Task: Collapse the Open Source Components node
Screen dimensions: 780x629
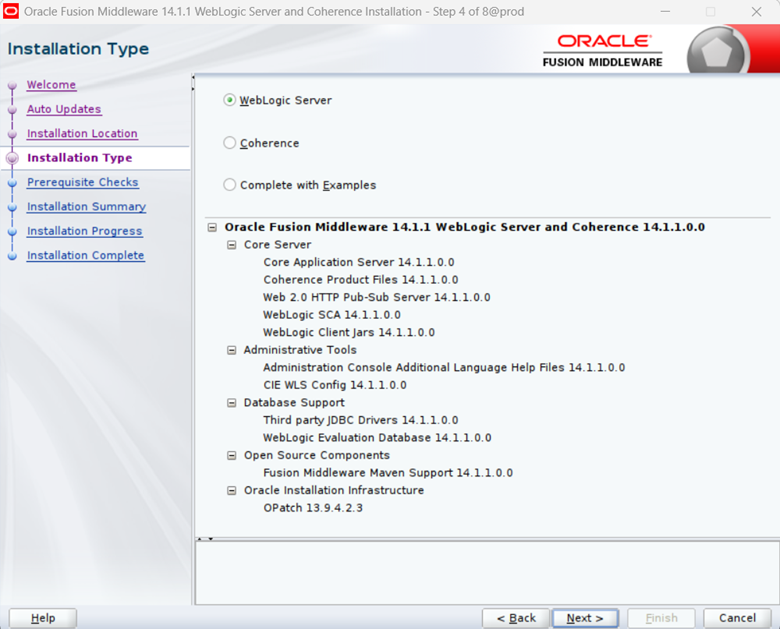Action: tap(232, 455)
